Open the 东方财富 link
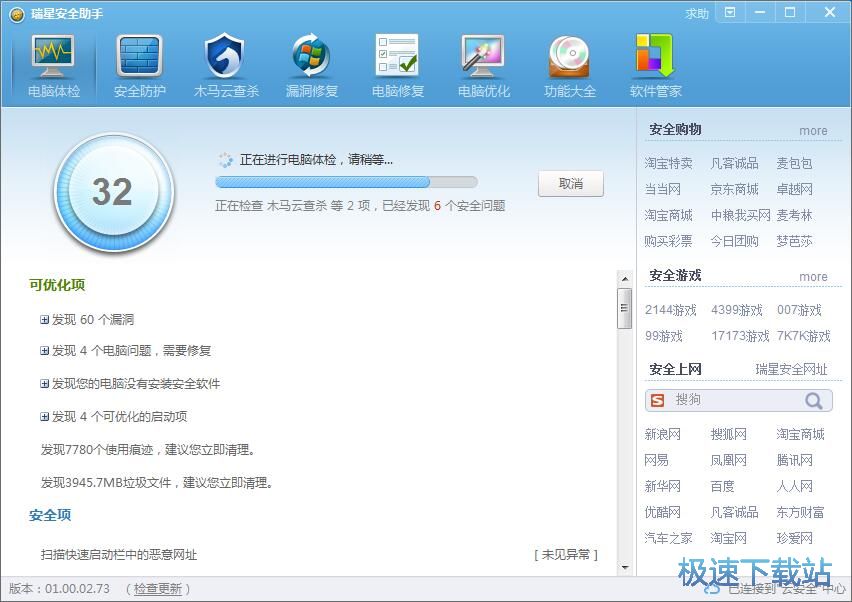 (x=800, y=512)
